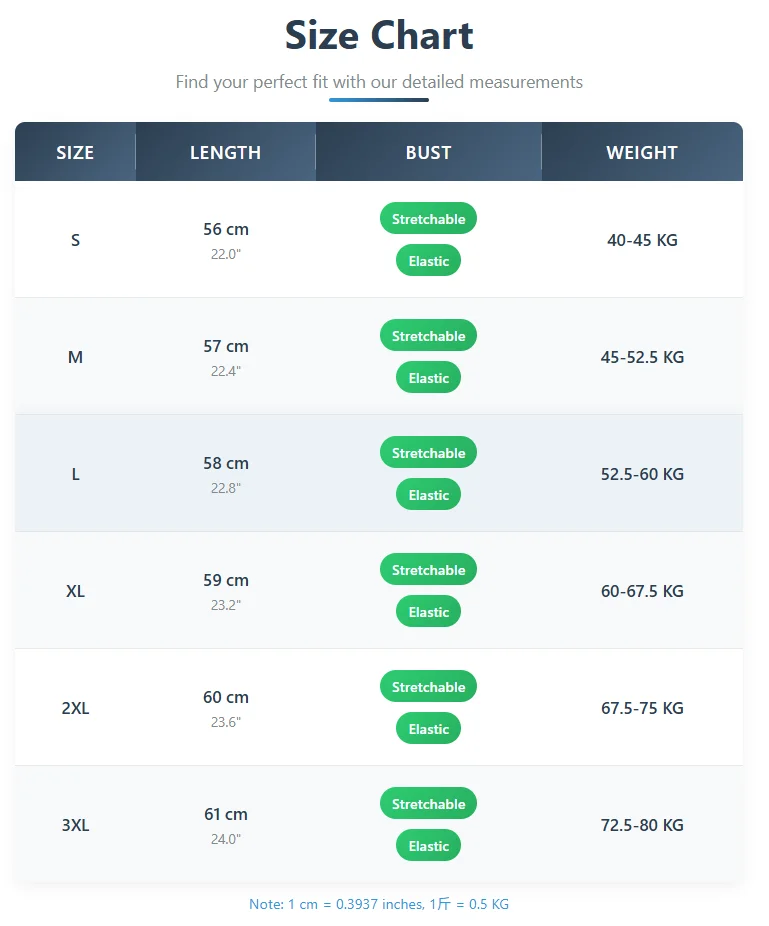Click the Elastic badge in the M row
769x926 pixels.
pos(428,378)
